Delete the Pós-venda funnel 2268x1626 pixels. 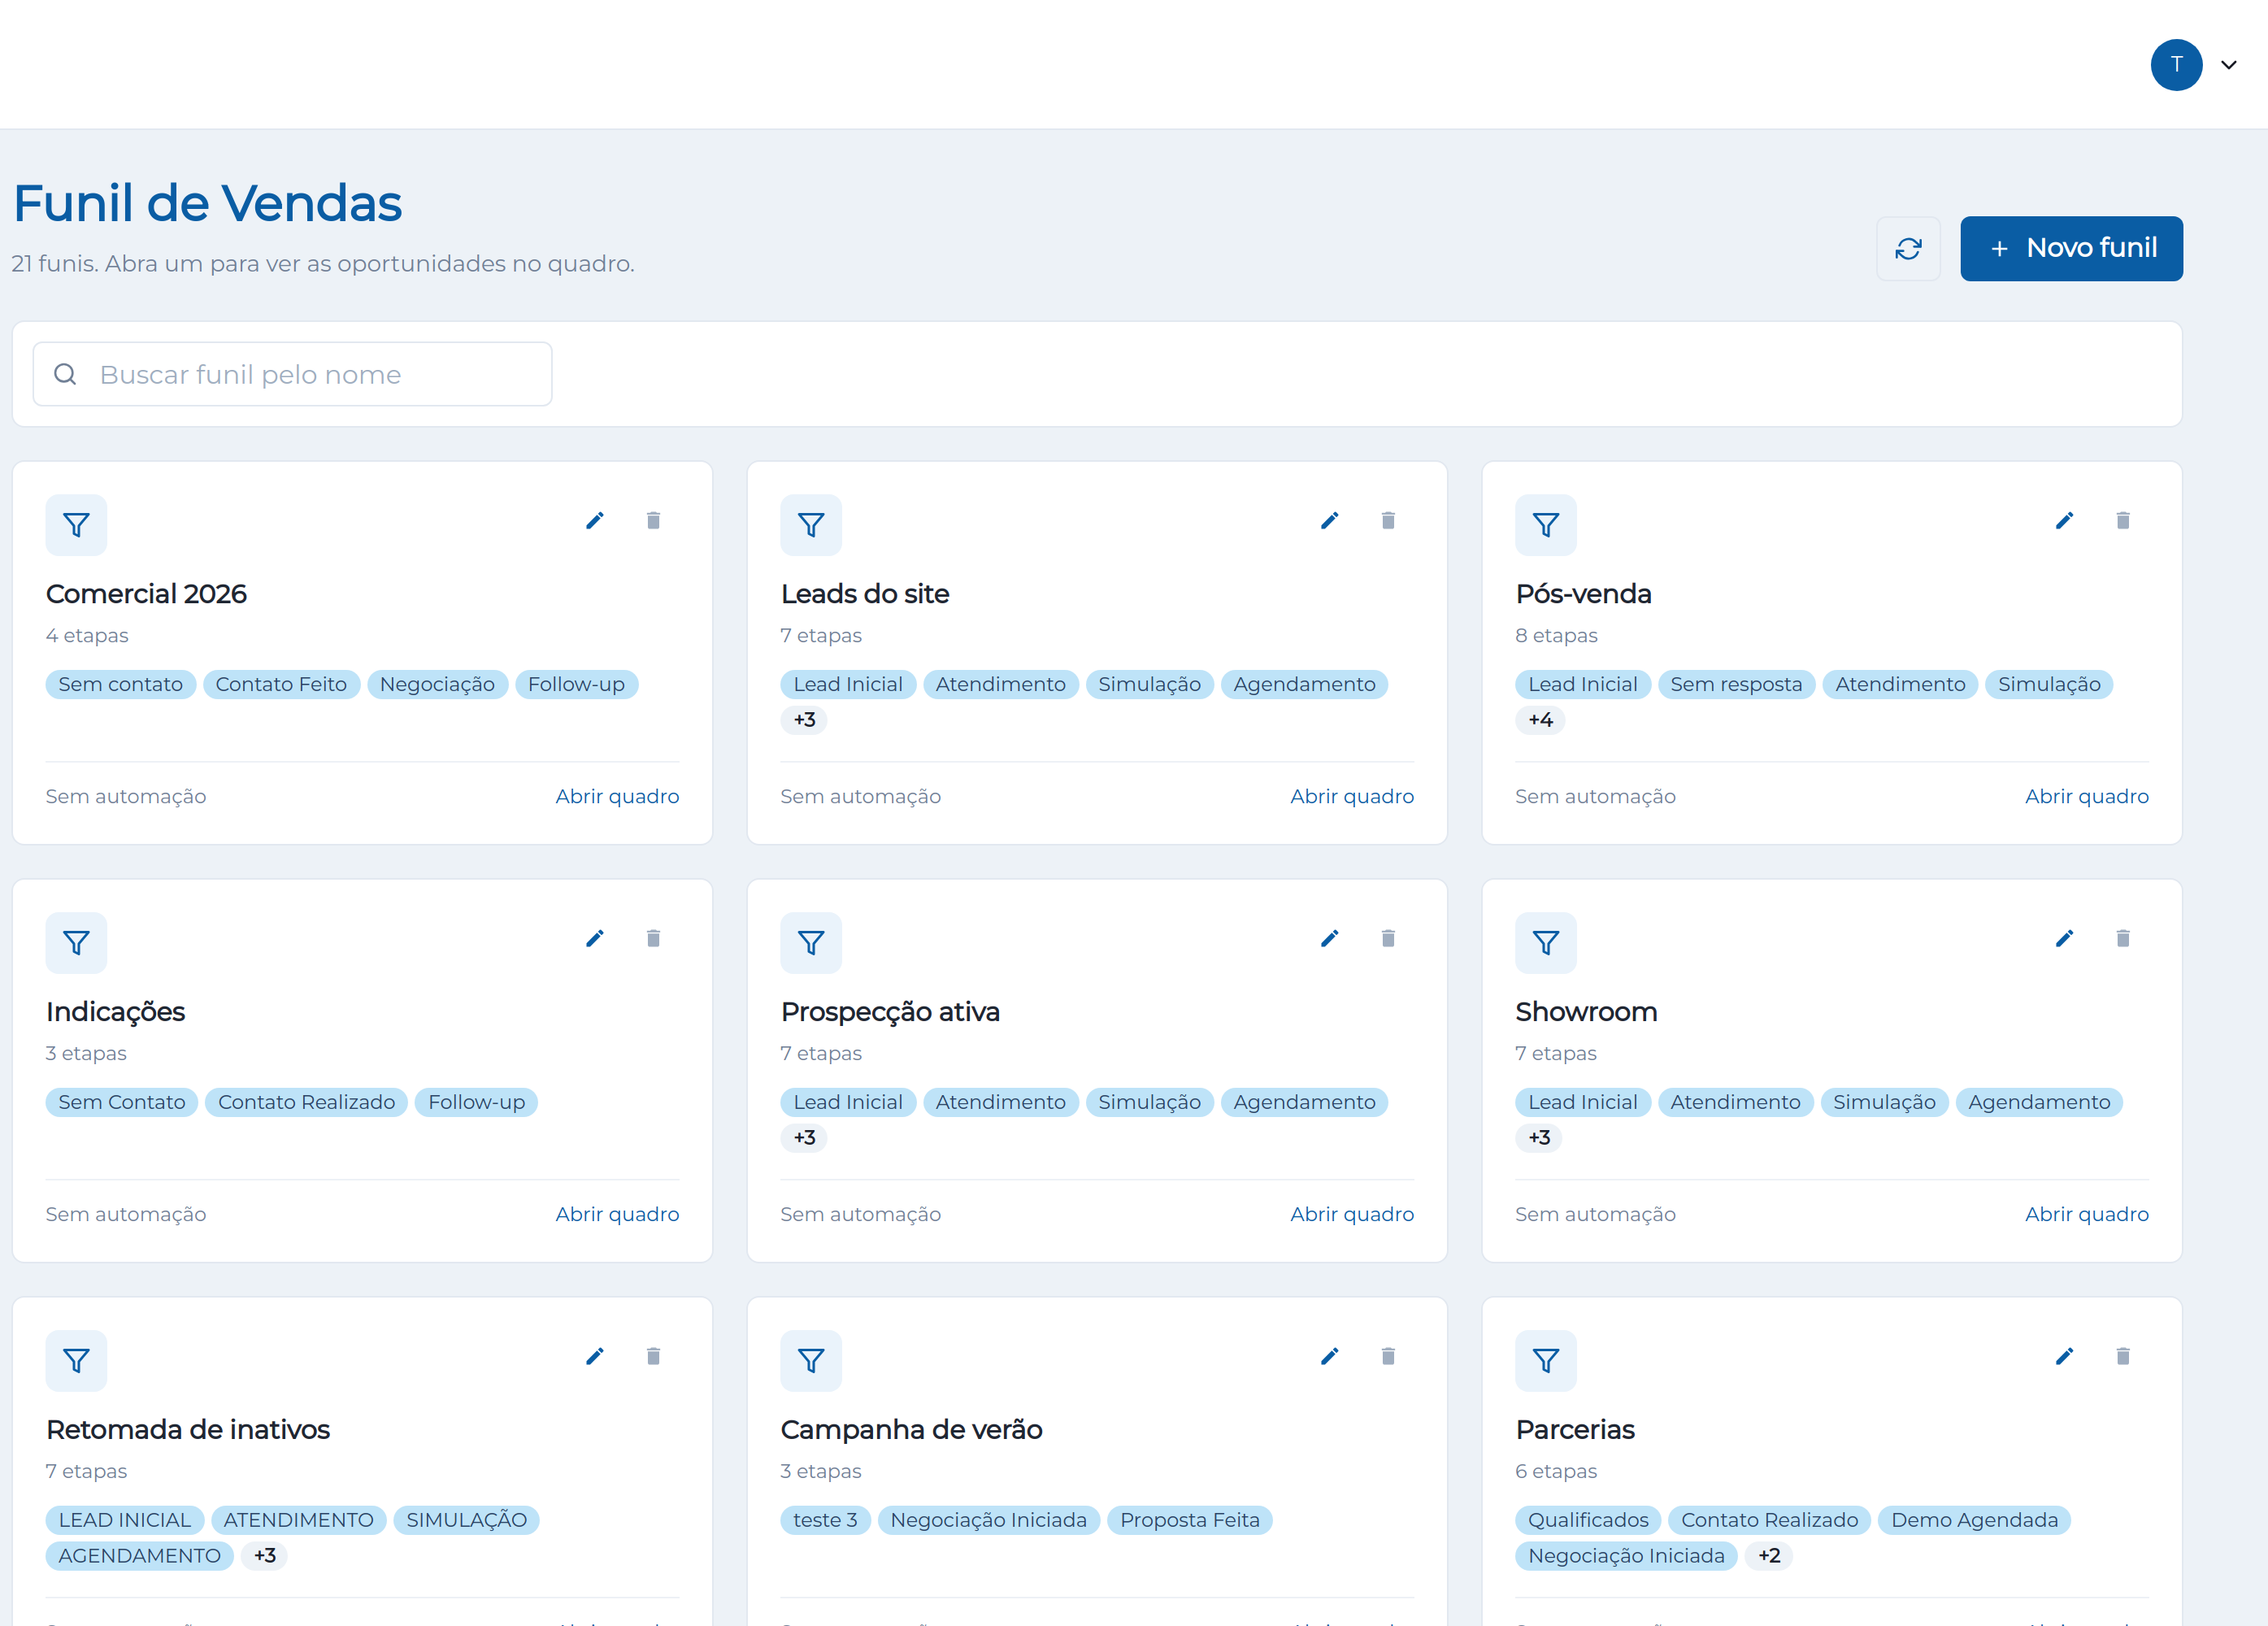(x=2123, y=521)
